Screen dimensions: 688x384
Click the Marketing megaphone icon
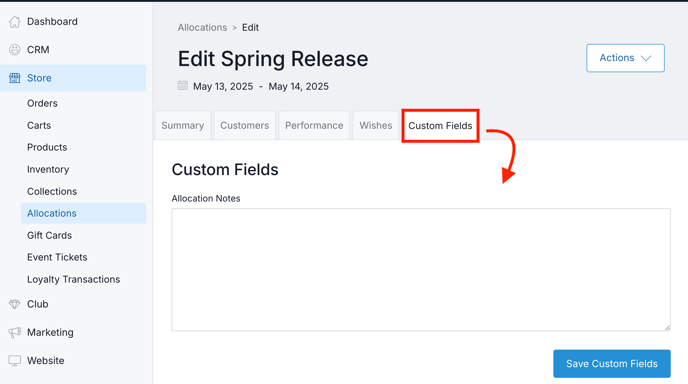pyautogui.click(x=14, y=332)
